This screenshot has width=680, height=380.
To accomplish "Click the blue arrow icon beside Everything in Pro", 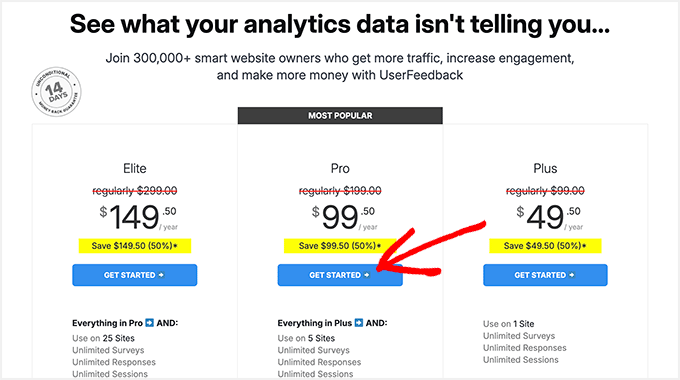I will (150, 323).
